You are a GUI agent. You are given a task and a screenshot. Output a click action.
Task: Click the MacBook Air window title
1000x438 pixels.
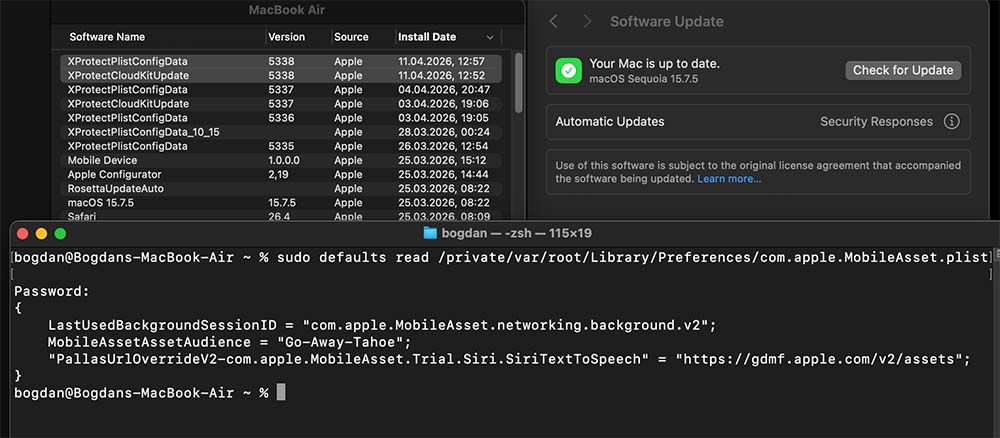286,10
